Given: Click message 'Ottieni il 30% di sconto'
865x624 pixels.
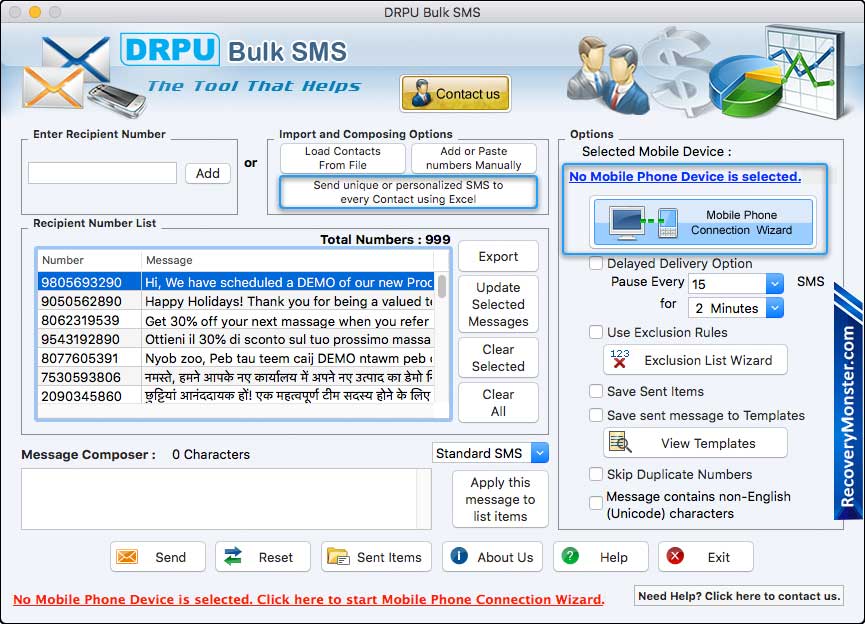Looking at the screenshot, I should click(x=287, y=339).
